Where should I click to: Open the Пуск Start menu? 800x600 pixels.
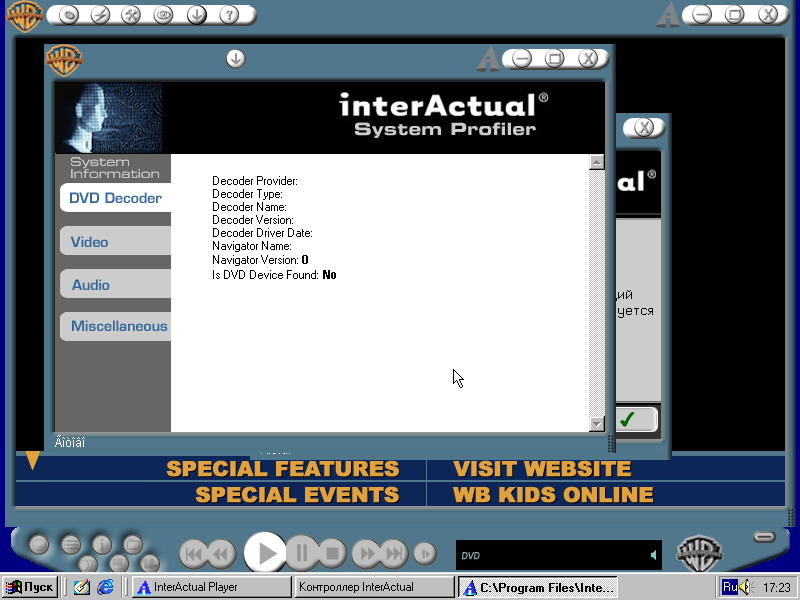pos(30,587)
